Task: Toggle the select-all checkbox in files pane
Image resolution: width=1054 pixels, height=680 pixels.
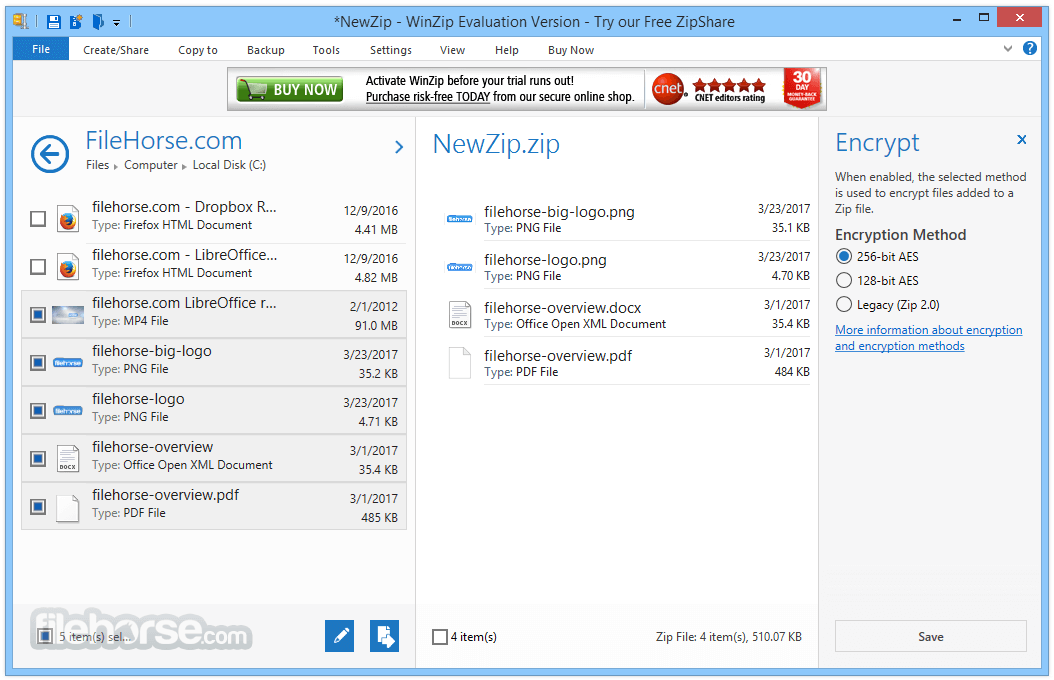Action: (45, 636)
